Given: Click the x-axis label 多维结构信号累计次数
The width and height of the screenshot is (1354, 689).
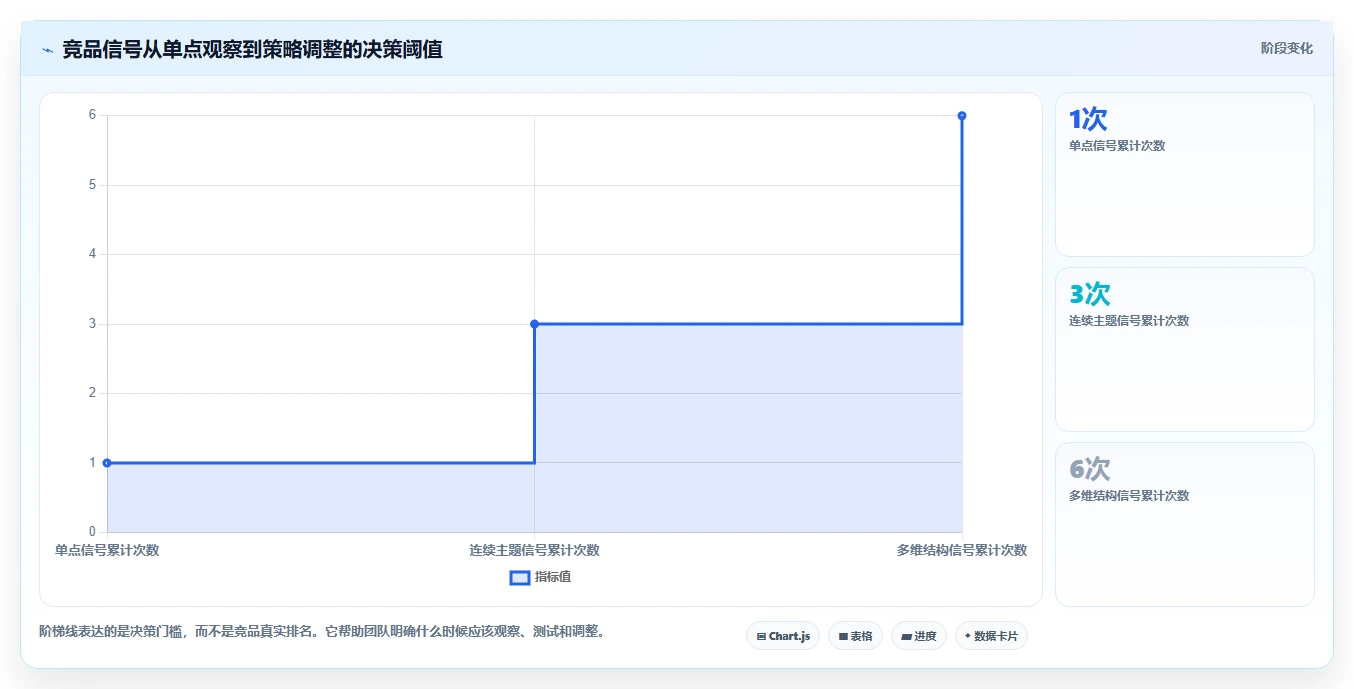Looking at the screenshot, I should coord(962,550).
